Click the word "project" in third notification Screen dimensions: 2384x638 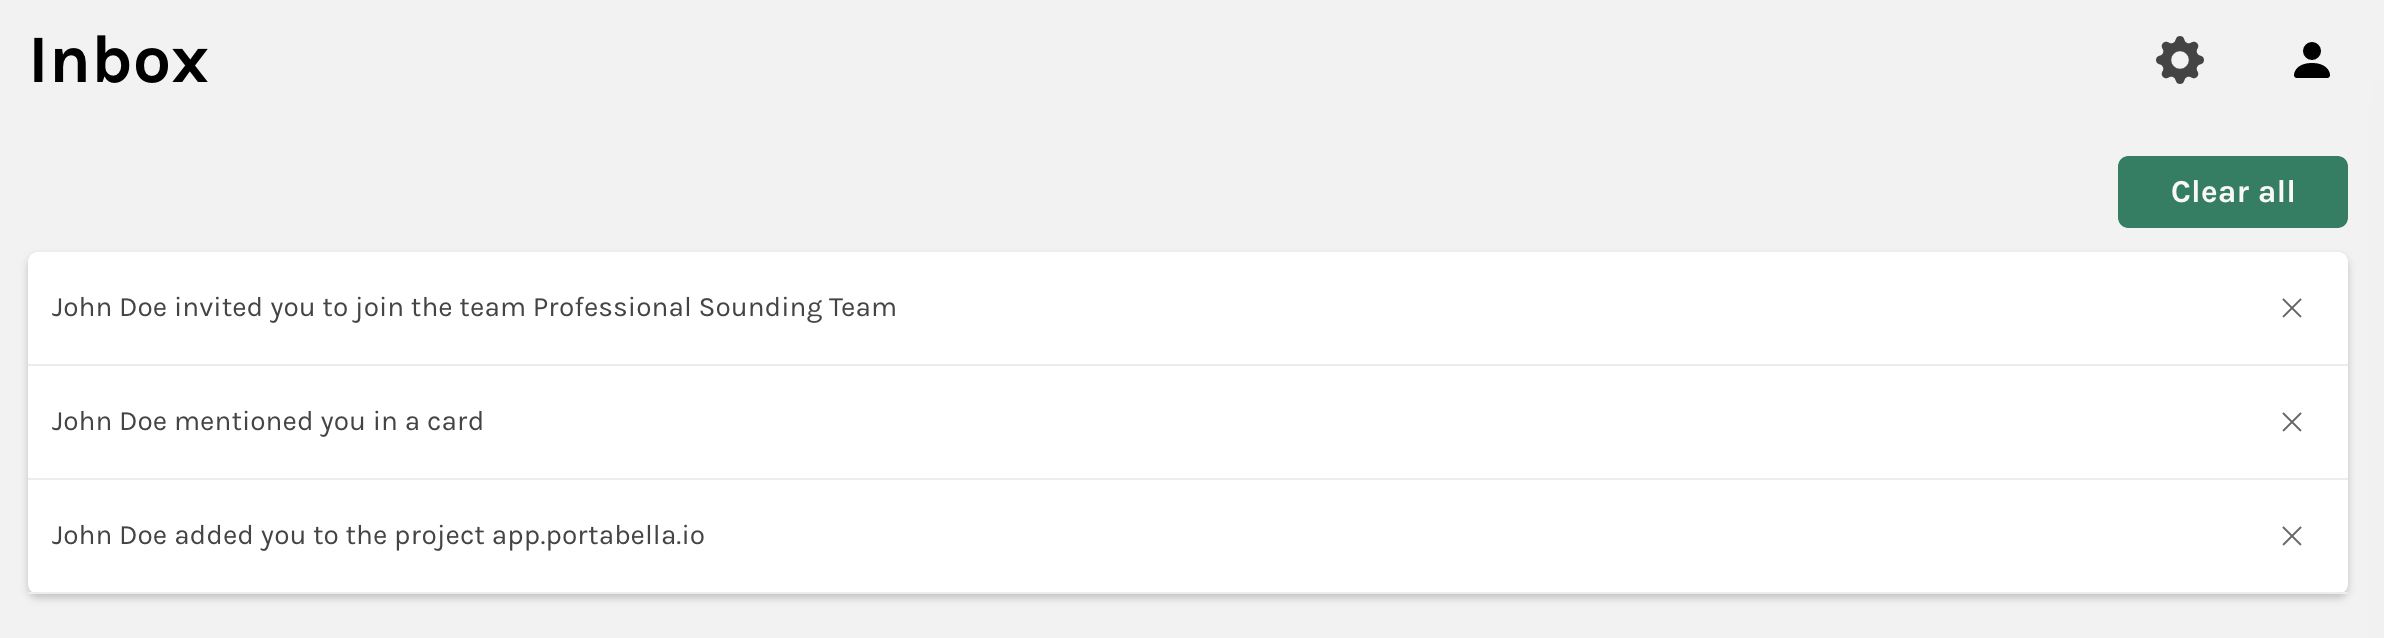click(x=439, y=536)
